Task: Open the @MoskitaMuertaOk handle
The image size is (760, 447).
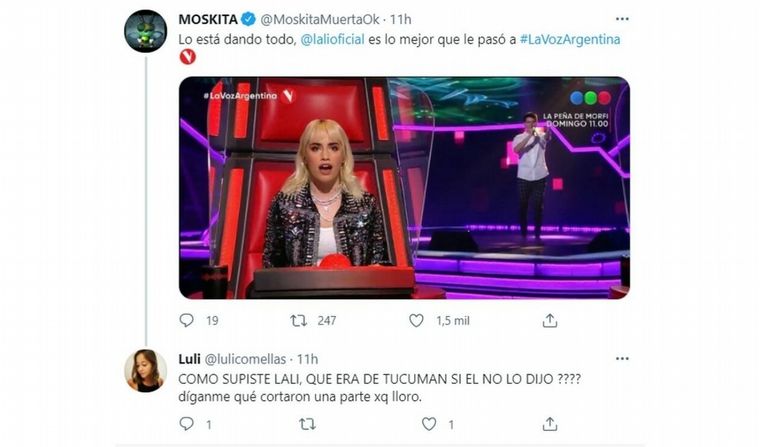Action: (x=320, y=19)
